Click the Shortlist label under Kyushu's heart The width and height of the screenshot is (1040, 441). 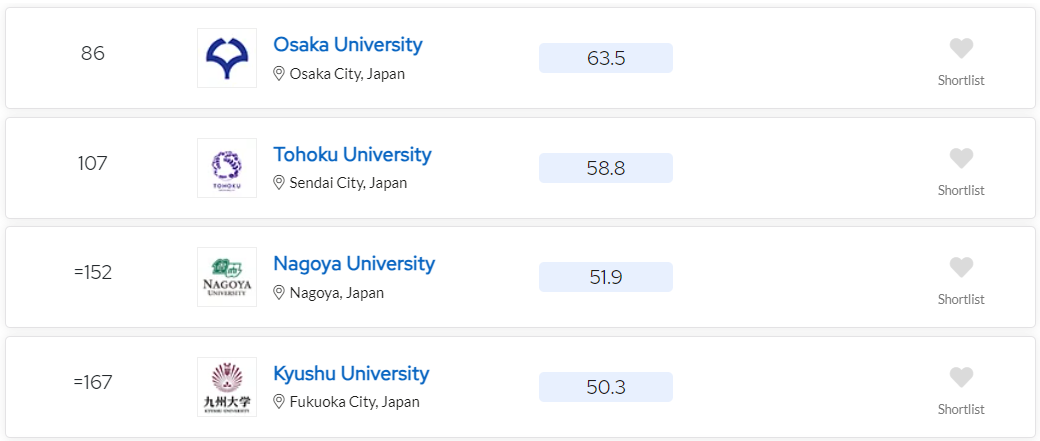961,409
